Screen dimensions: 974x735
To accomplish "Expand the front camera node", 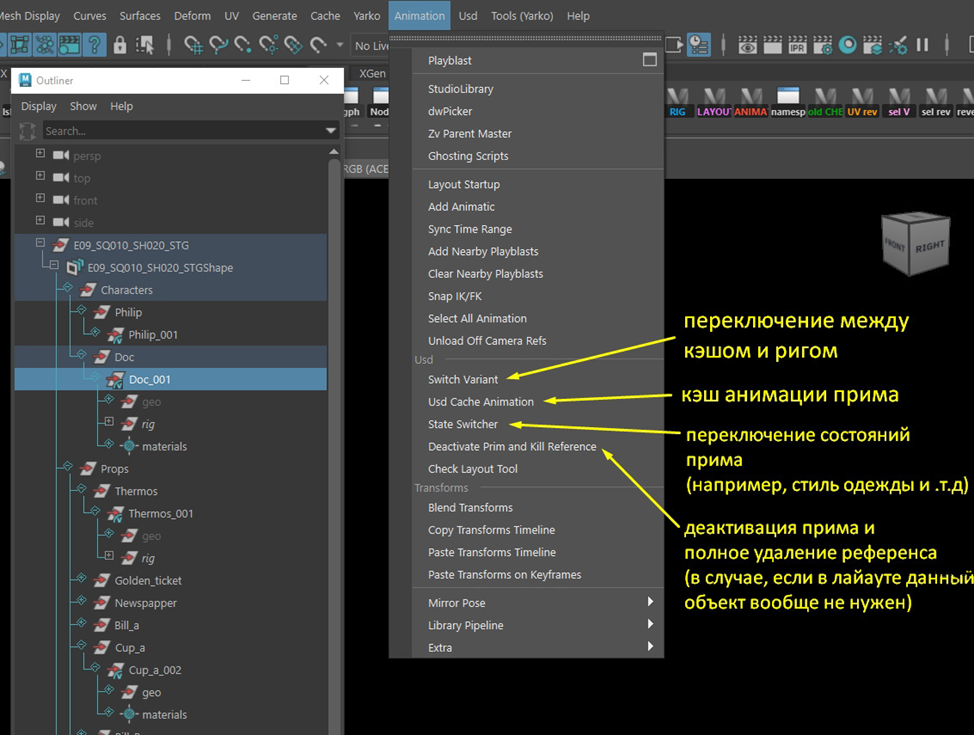I will pos(40,198).
